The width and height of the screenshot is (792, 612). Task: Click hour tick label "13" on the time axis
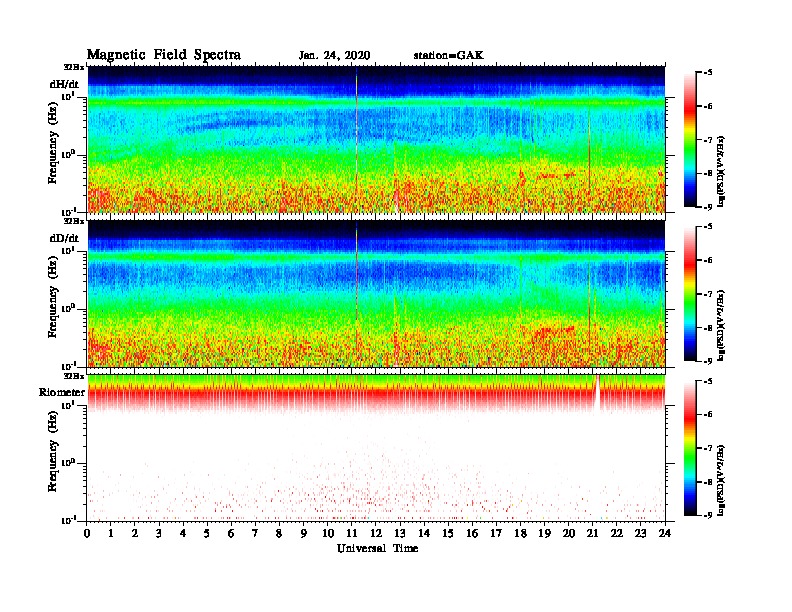coord(400,533)
